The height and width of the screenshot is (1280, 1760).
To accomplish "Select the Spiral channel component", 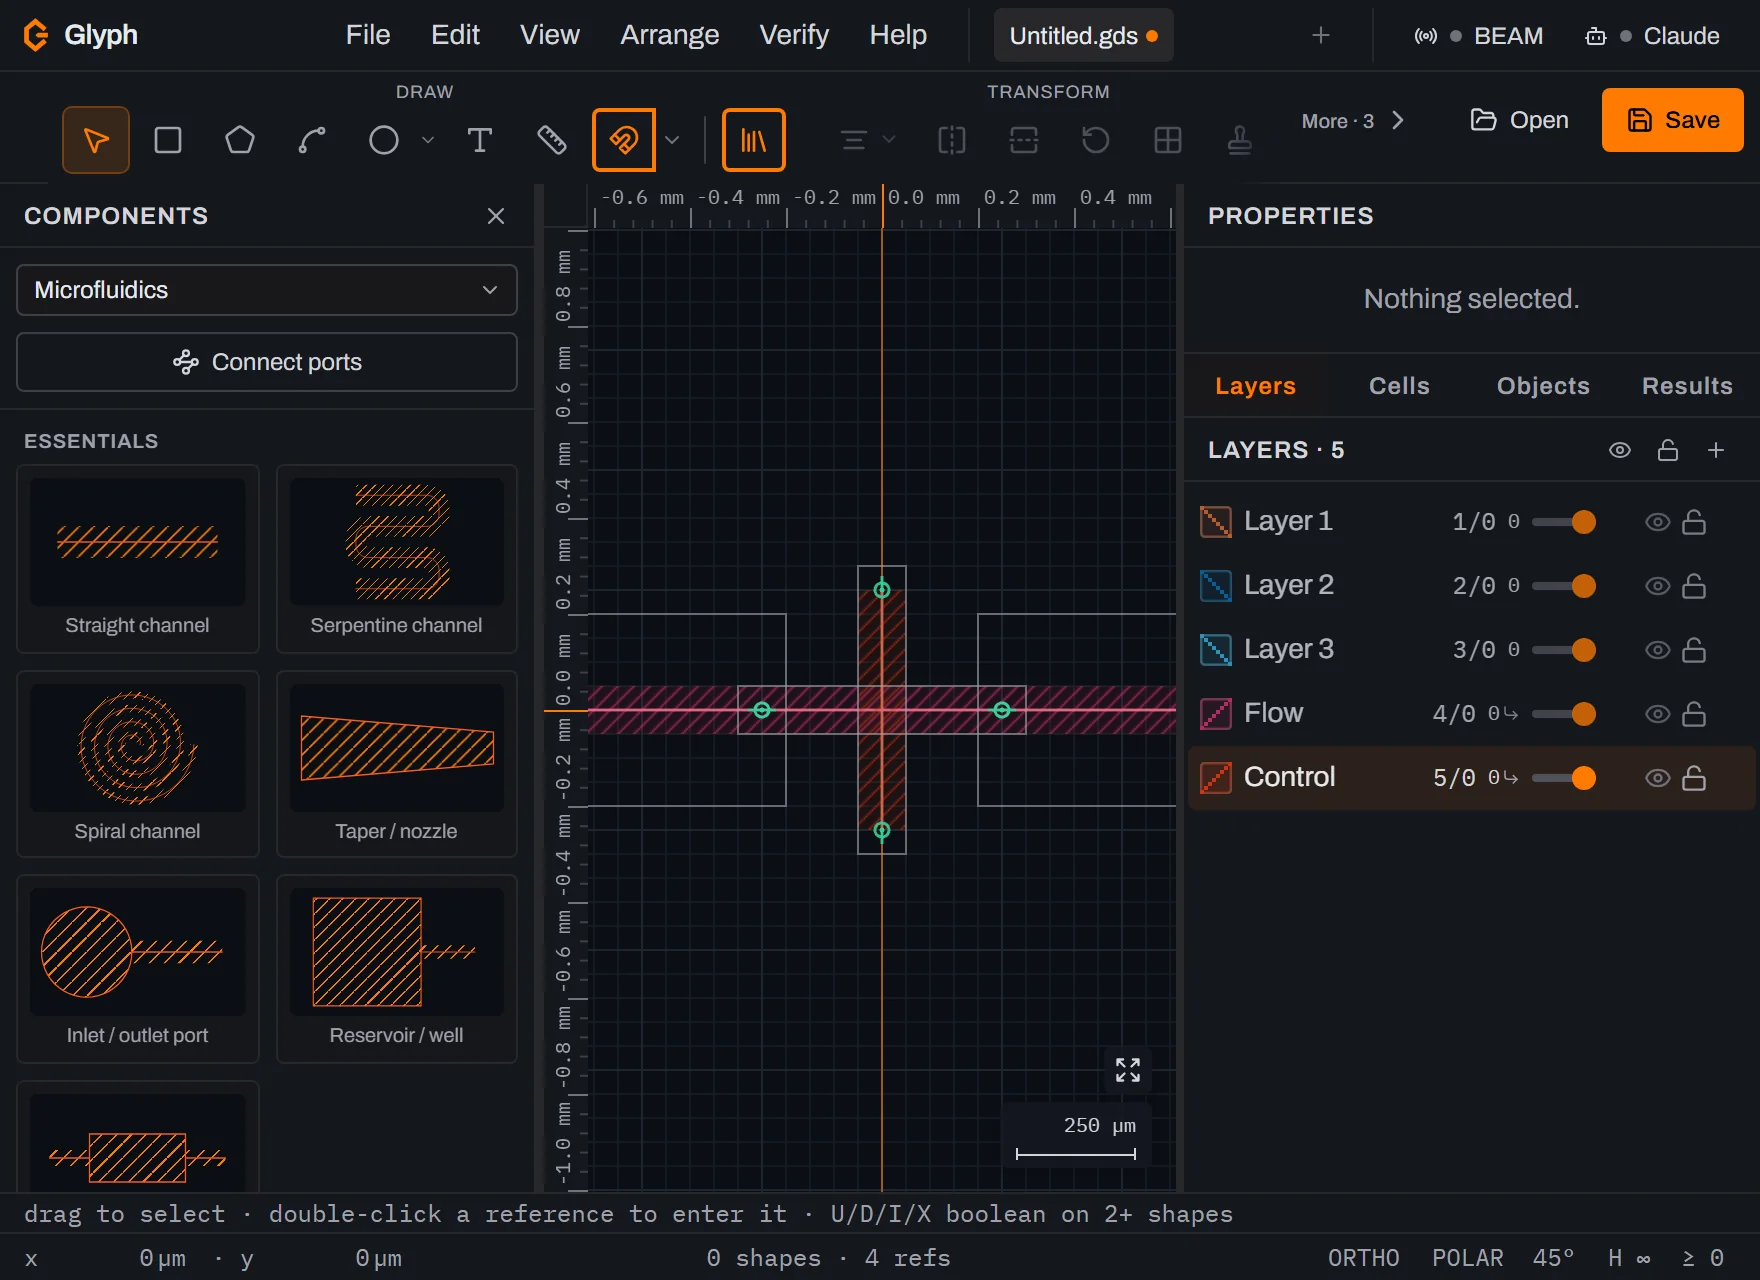I will point(138,764).
